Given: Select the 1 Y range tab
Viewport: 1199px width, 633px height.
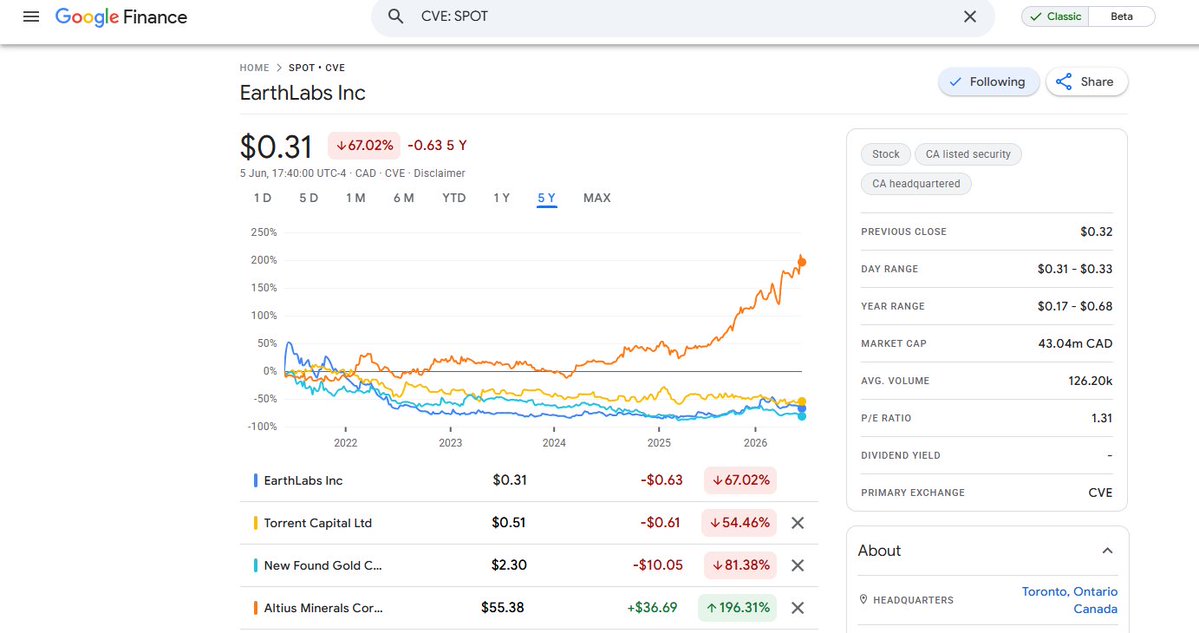Looking at the screenshot, I should [x=501, y=198].
